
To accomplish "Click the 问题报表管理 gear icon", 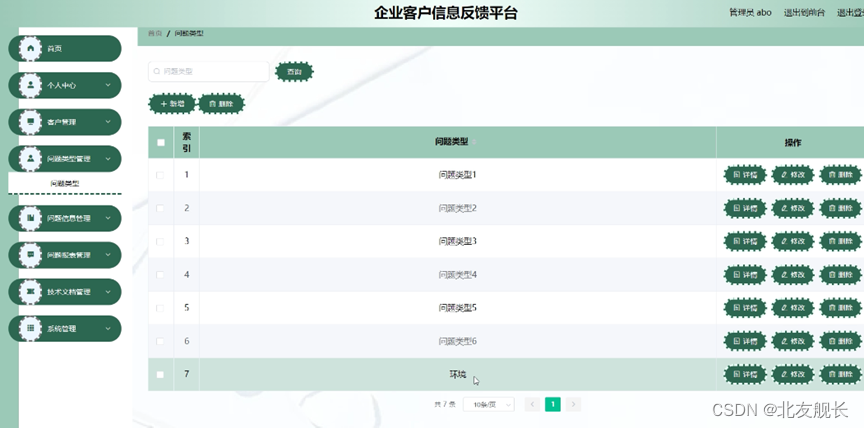I will (x=30, y=255).
